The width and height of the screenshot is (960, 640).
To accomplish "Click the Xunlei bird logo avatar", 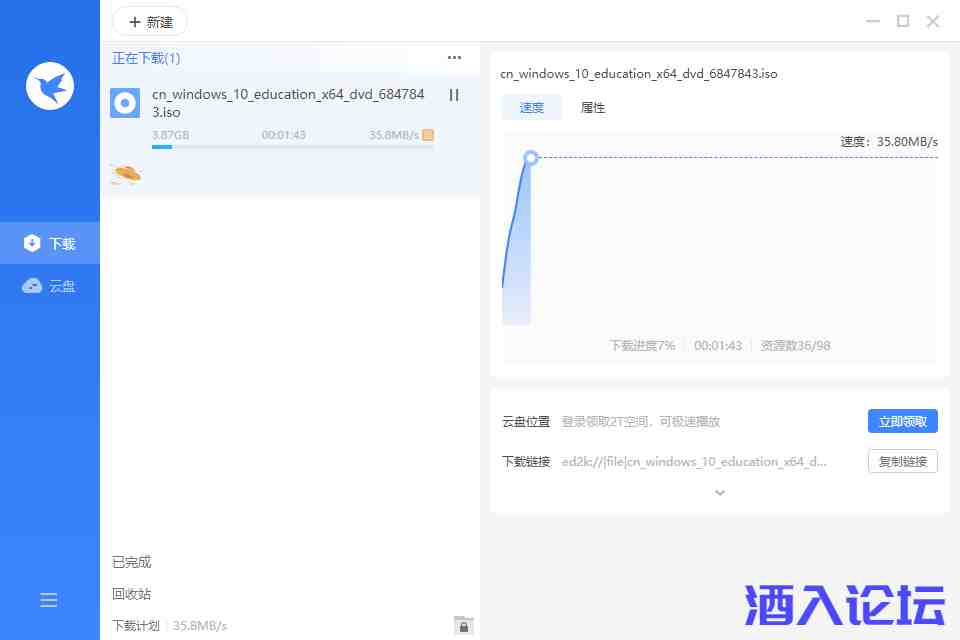I will [50, 86].
